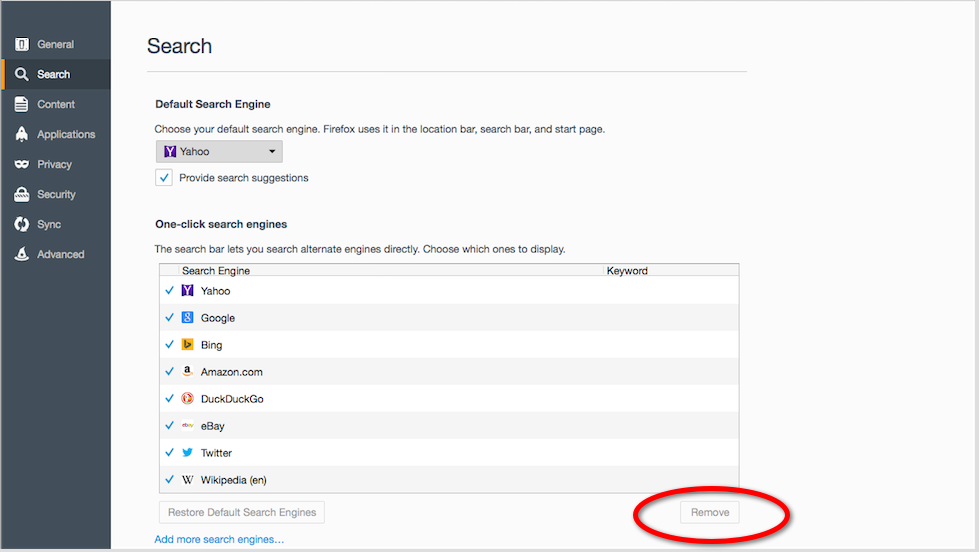Click the Wikipedia W logo in list

[187, 480]
